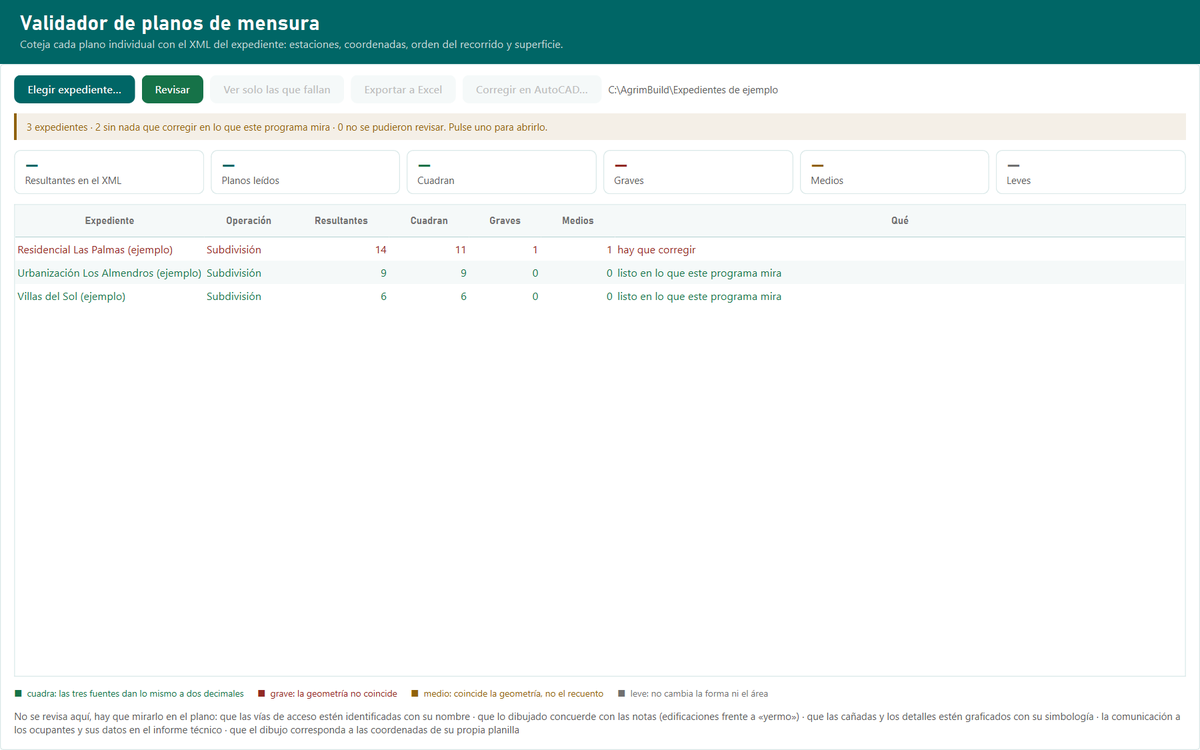The image size is (1200, 750).
Task: Select the Resultantes en el XML card
Action: pyautogui.click(x=109, y=172)
